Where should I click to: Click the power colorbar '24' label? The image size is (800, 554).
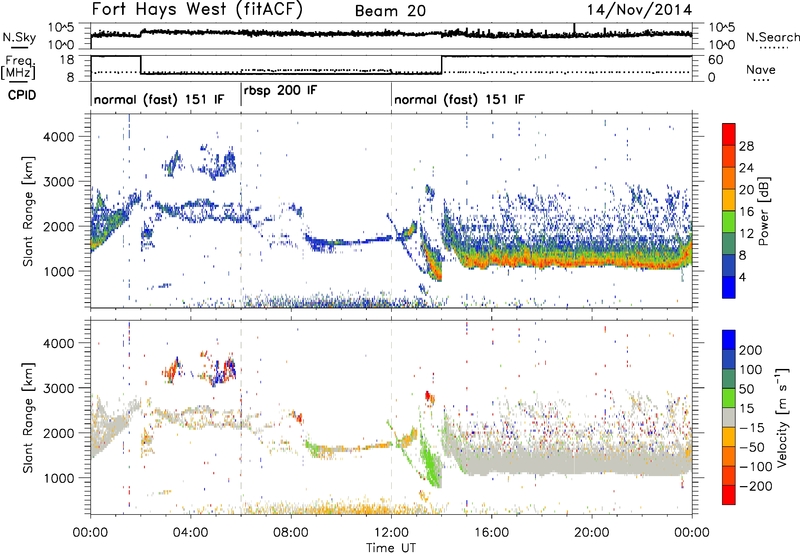746,168
